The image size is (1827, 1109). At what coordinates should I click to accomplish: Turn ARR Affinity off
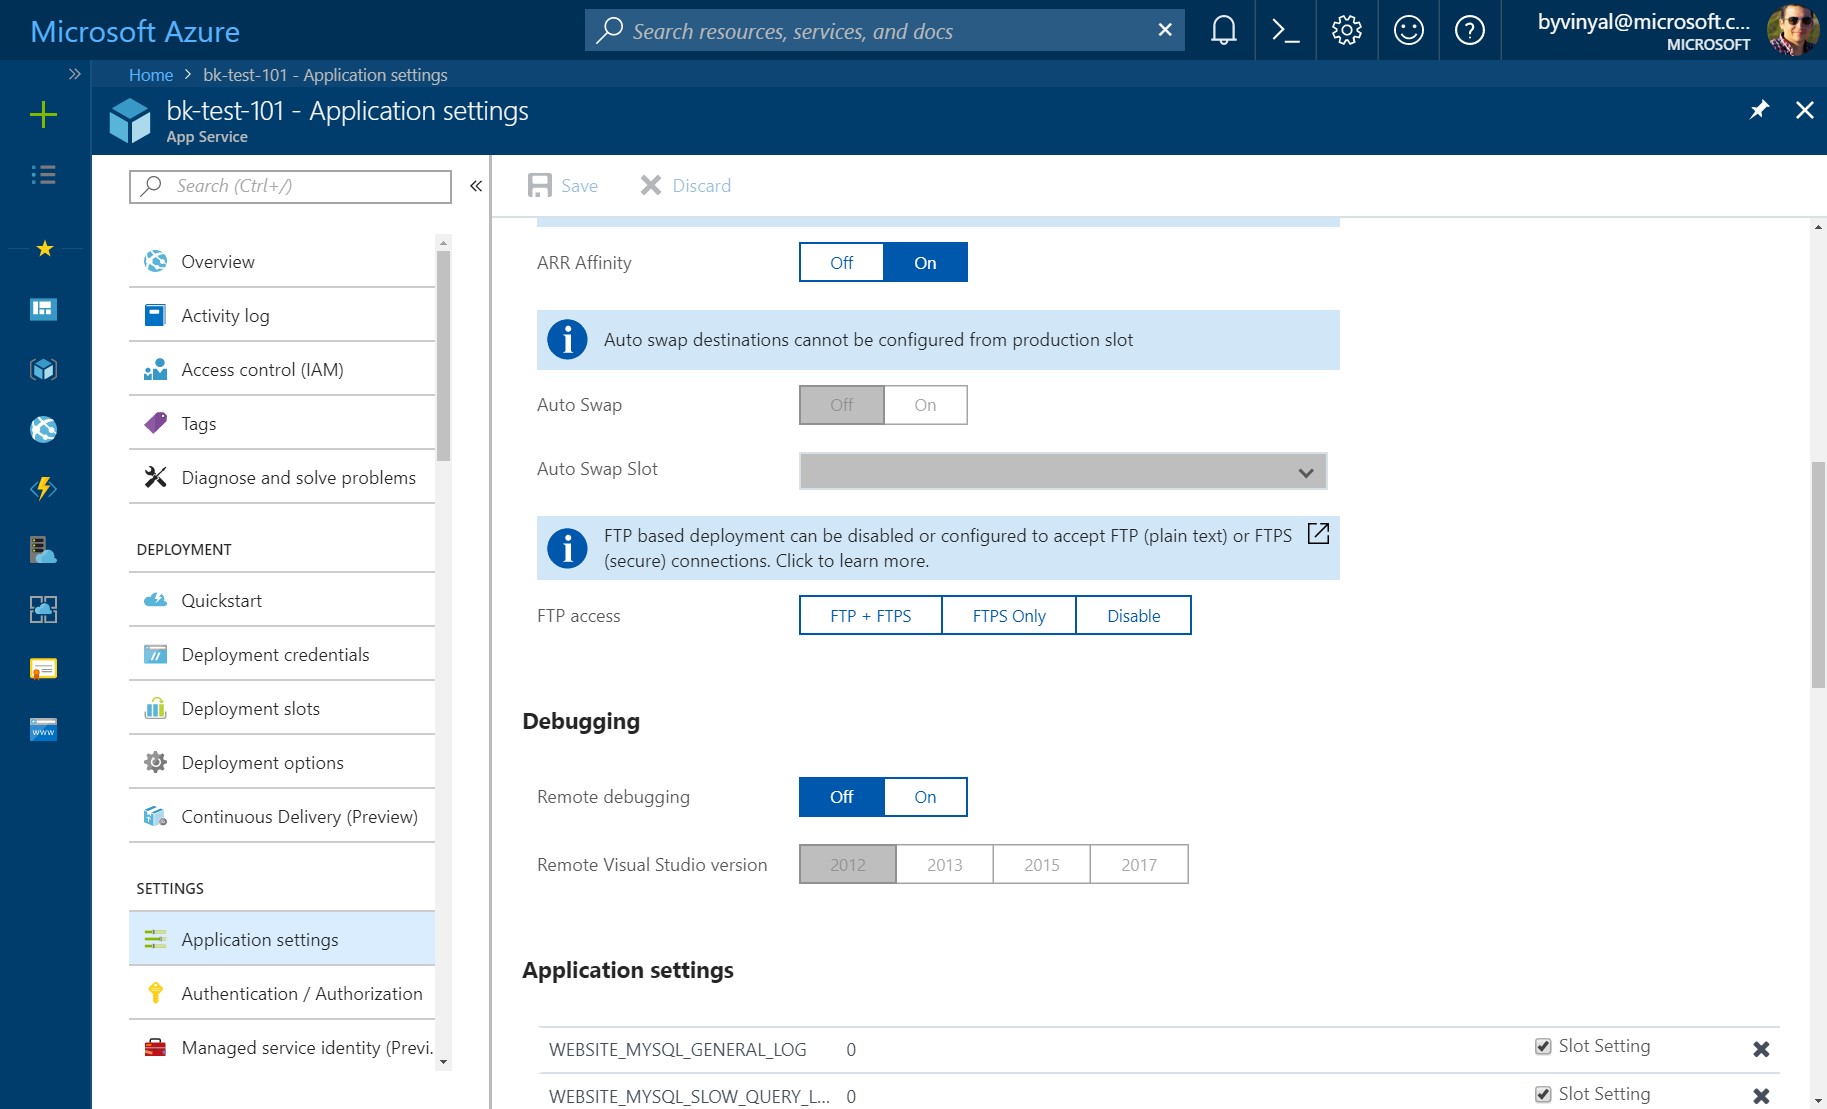click(x=841, y=263)
